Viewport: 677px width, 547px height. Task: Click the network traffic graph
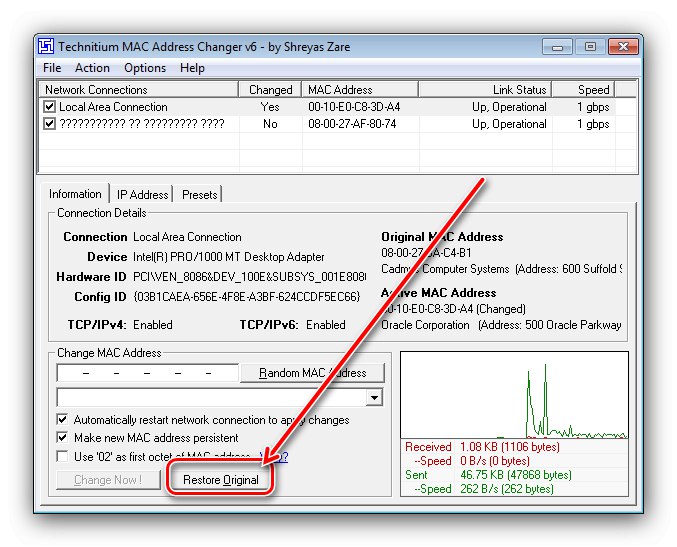tap(514, 395)
